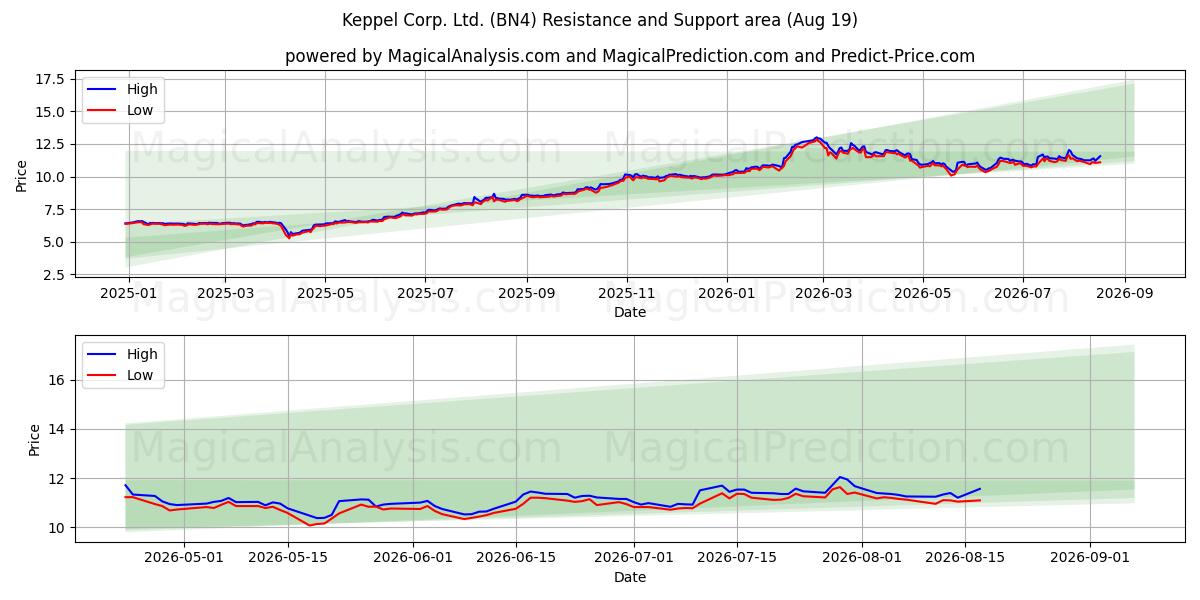
Task: Click the top chart x-axis label '2026-07'
Action: [x=1023, y=295]
